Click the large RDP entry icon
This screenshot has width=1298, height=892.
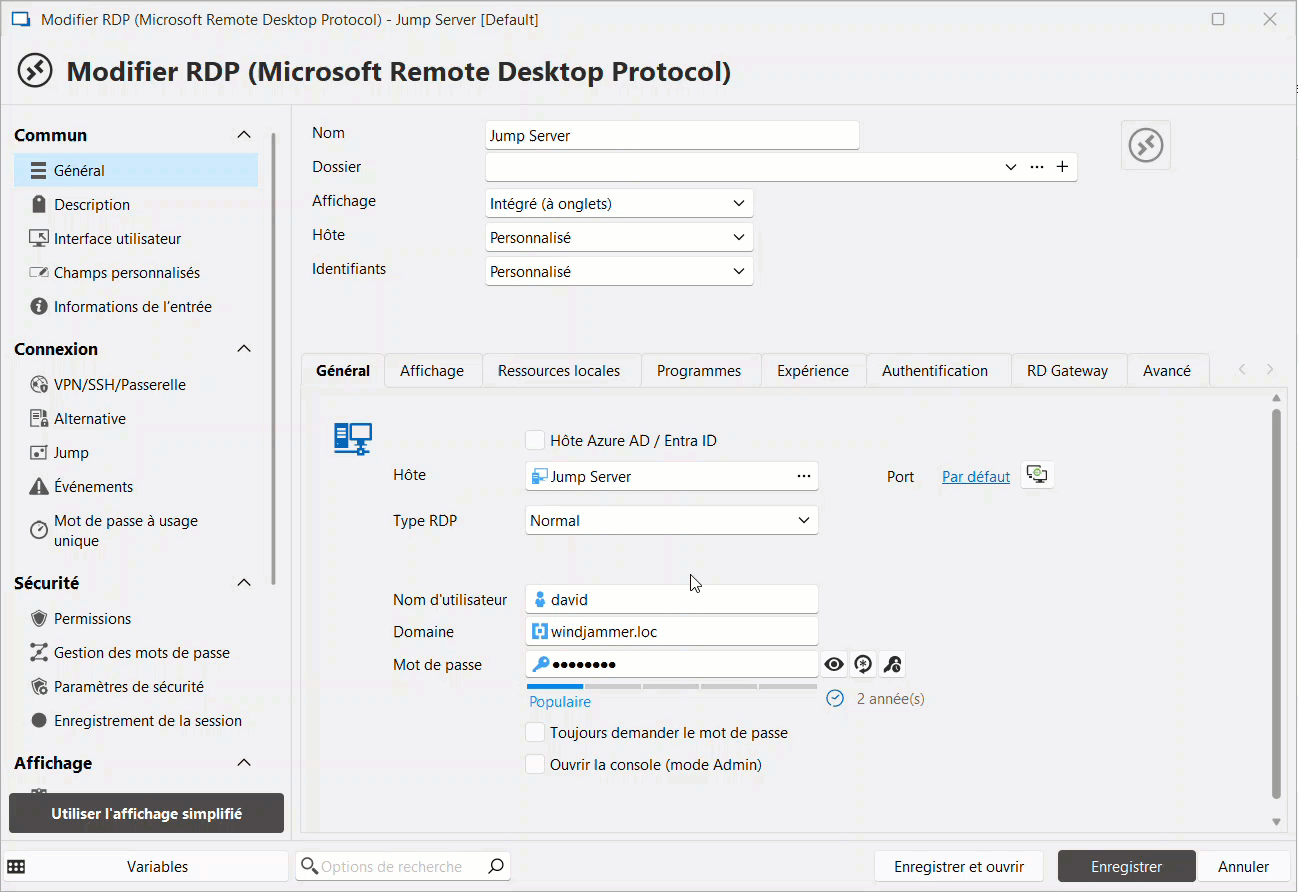pos(1145,146)
